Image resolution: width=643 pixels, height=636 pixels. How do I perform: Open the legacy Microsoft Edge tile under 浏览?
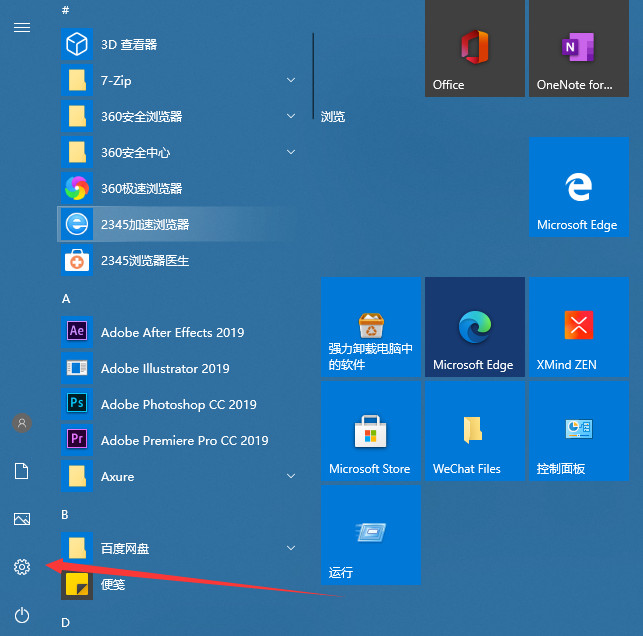[x=579, y=187]
